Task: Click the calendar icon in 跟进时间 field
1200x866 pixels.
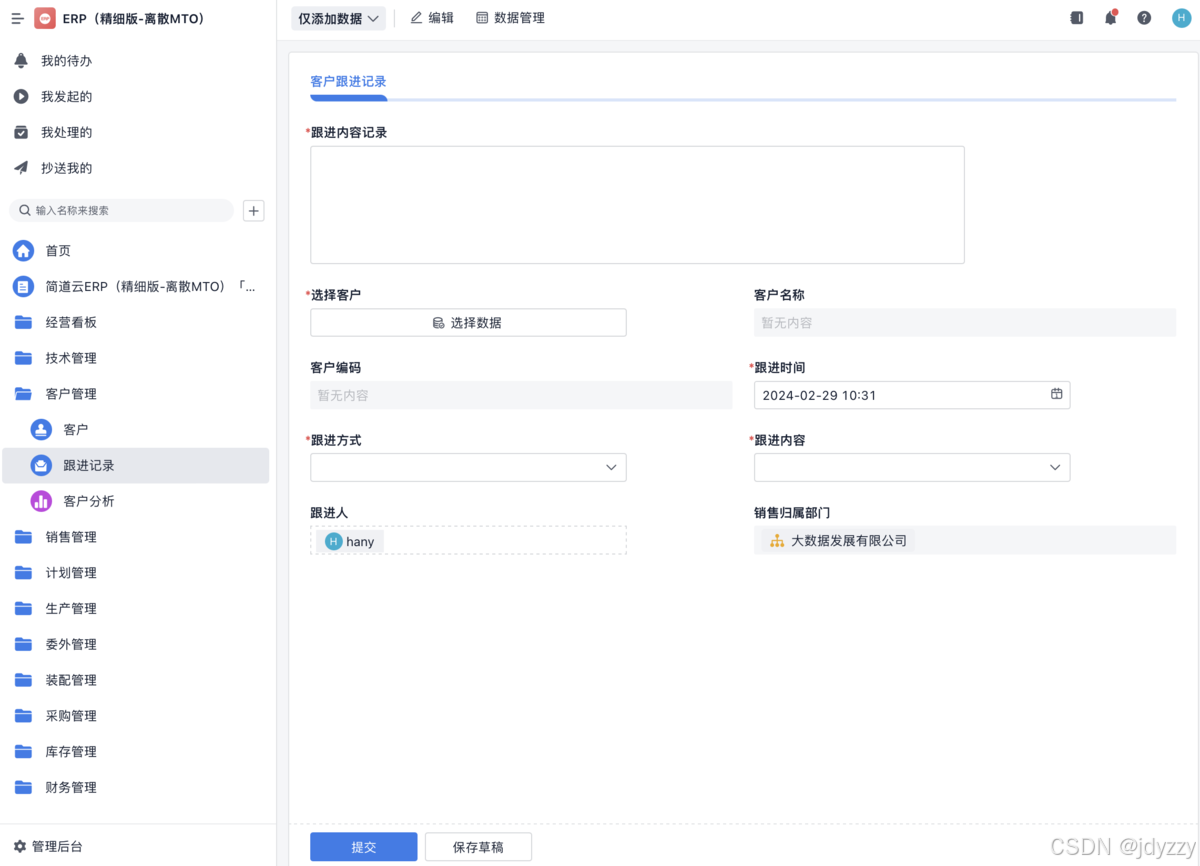Action: click(x=1057, y=394)
